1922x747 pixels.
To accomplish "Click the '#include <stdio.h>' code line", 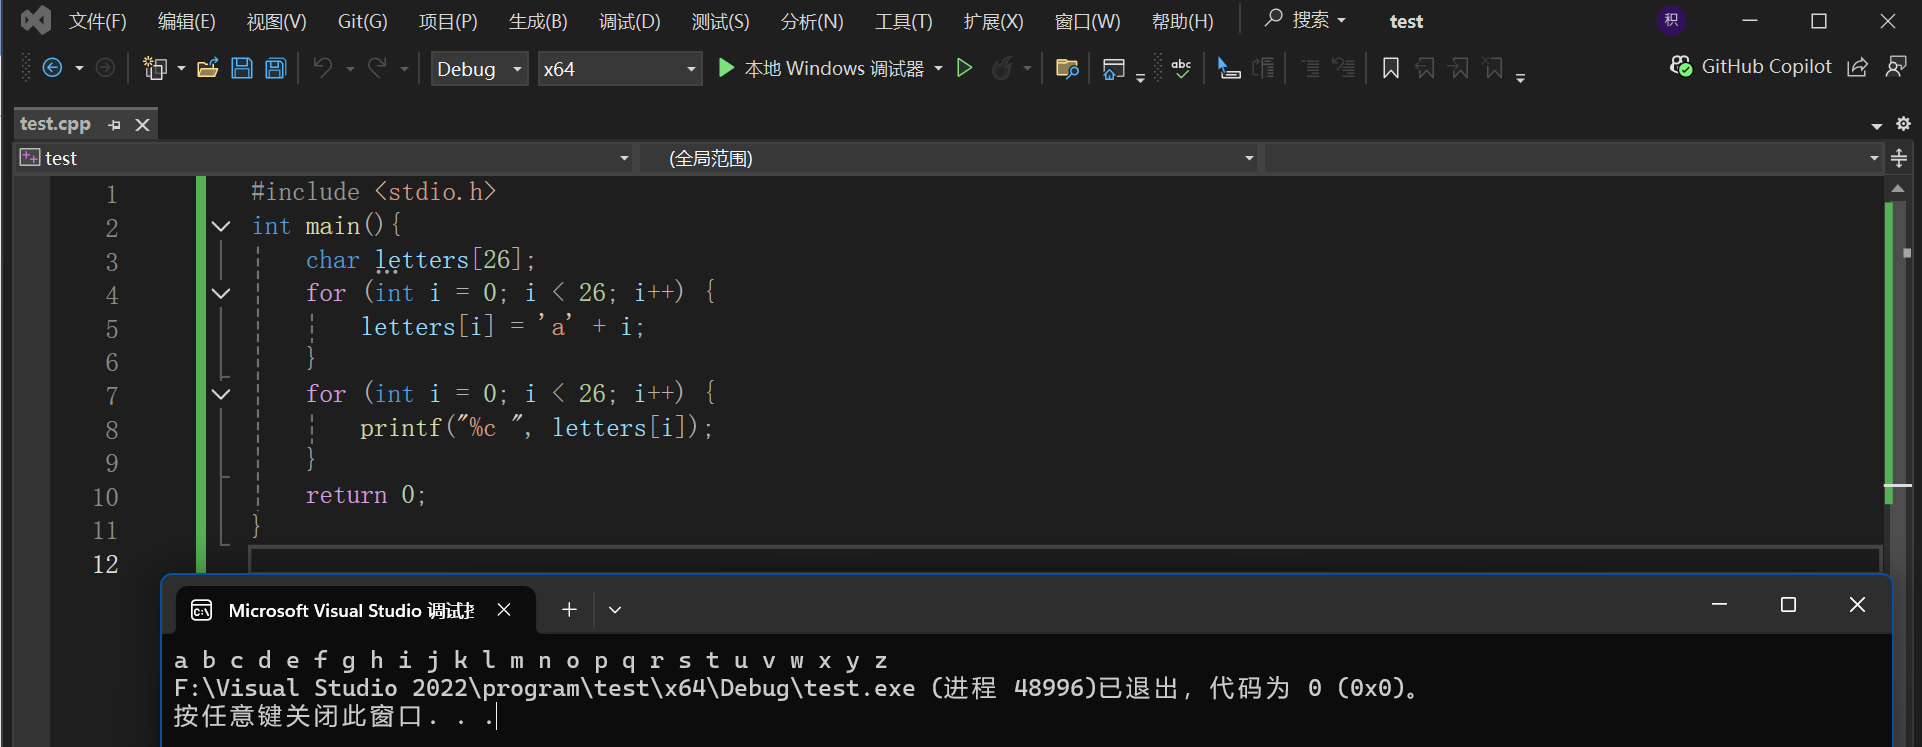I will pyautogui.click(x=373, y=192).
